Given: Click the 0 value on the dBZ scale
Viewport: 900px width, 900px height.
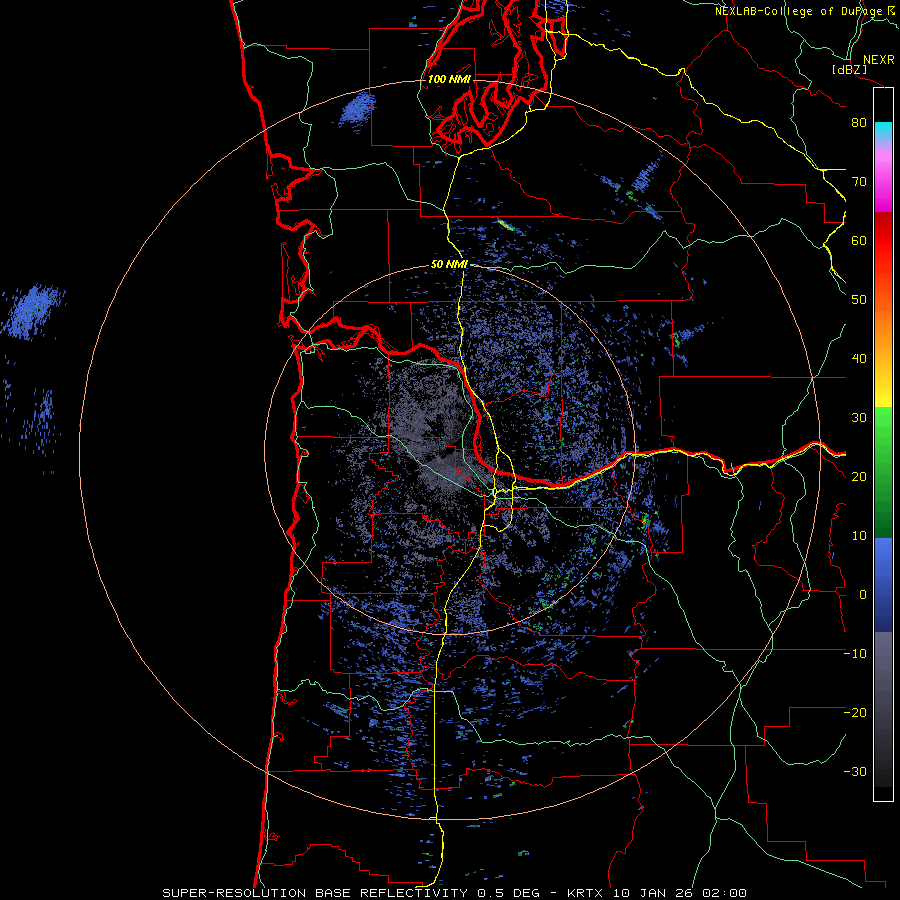Looking at the screenshot, I should click(863, 595).
